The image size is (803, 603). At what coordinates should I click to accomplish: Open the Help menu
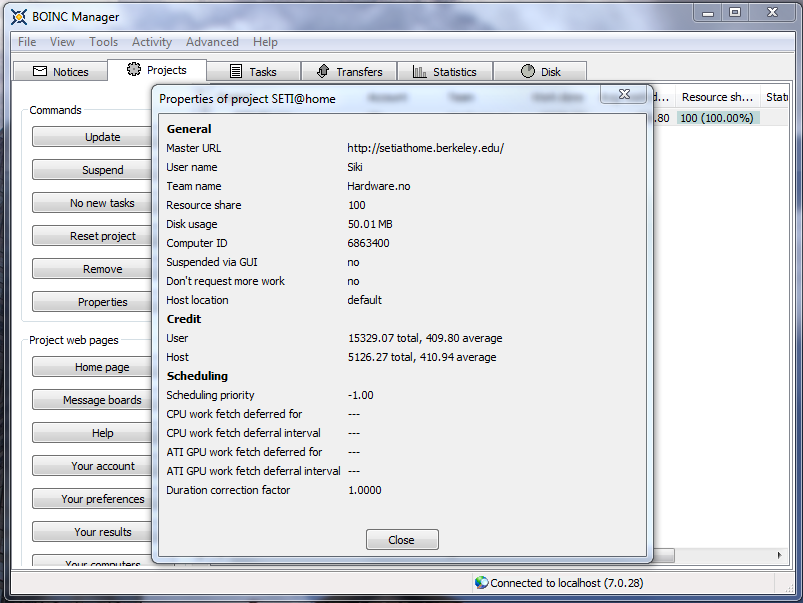point(265,42)
